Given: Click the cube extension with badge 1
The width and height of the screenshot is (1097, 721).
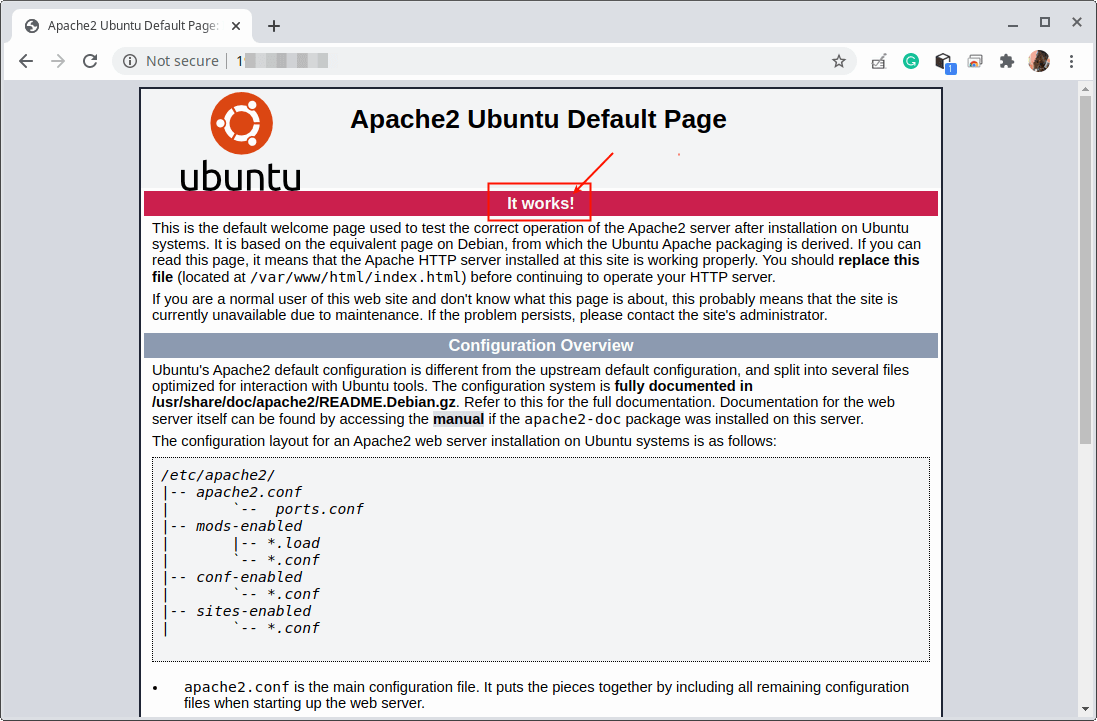Looking at the screenshot, I should (943, 62).
